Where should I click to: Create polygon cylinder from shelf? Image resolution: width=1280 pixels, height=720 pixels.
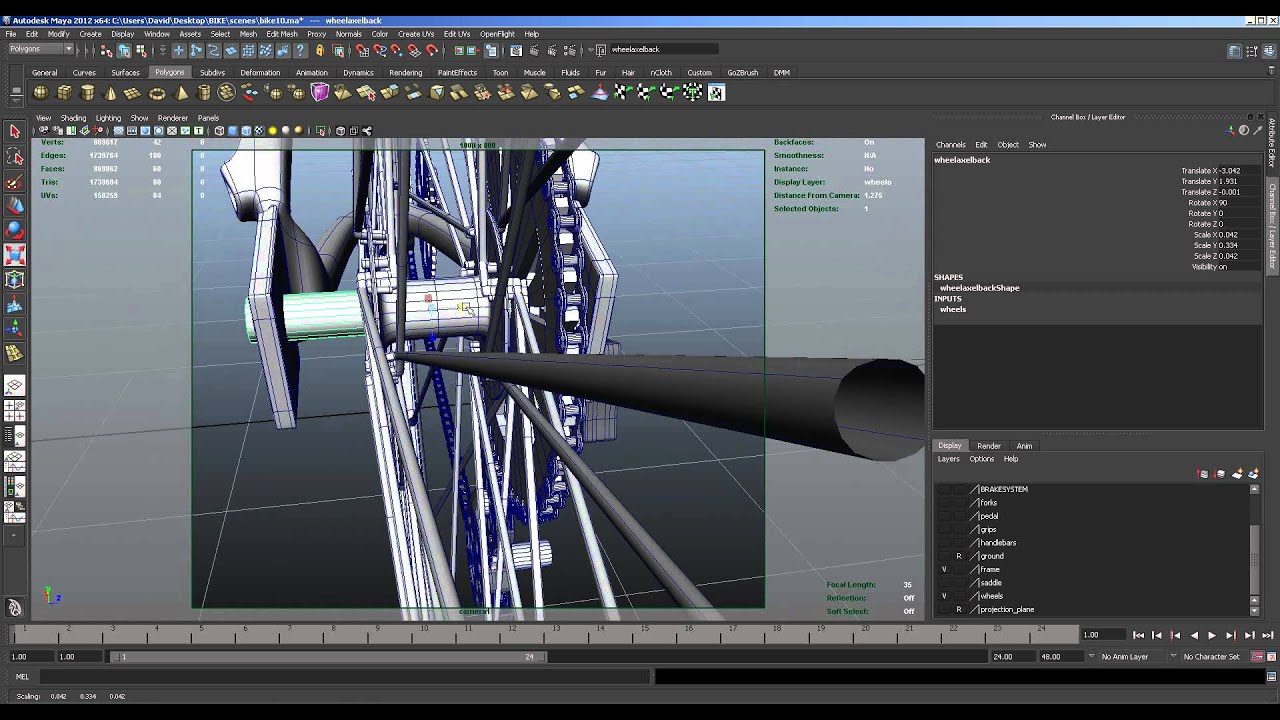tap(87, 93)
